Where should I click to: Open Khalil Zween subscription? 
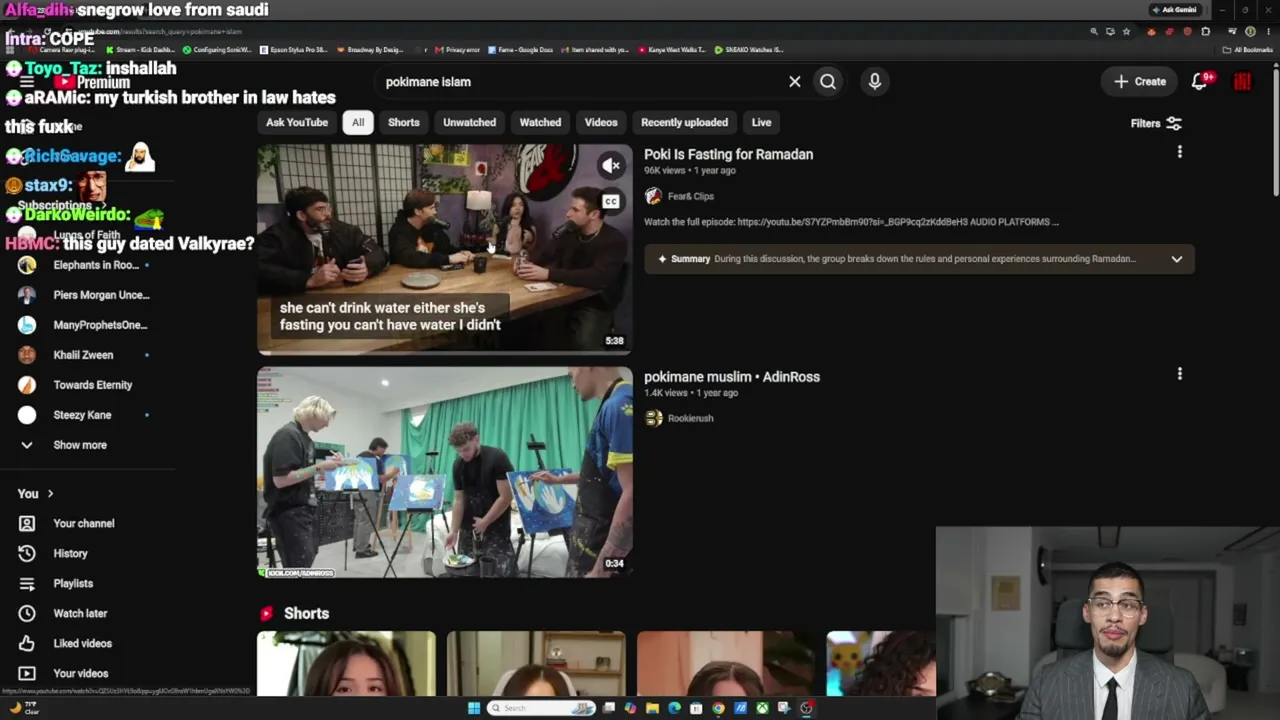click(x=84, y=355)
